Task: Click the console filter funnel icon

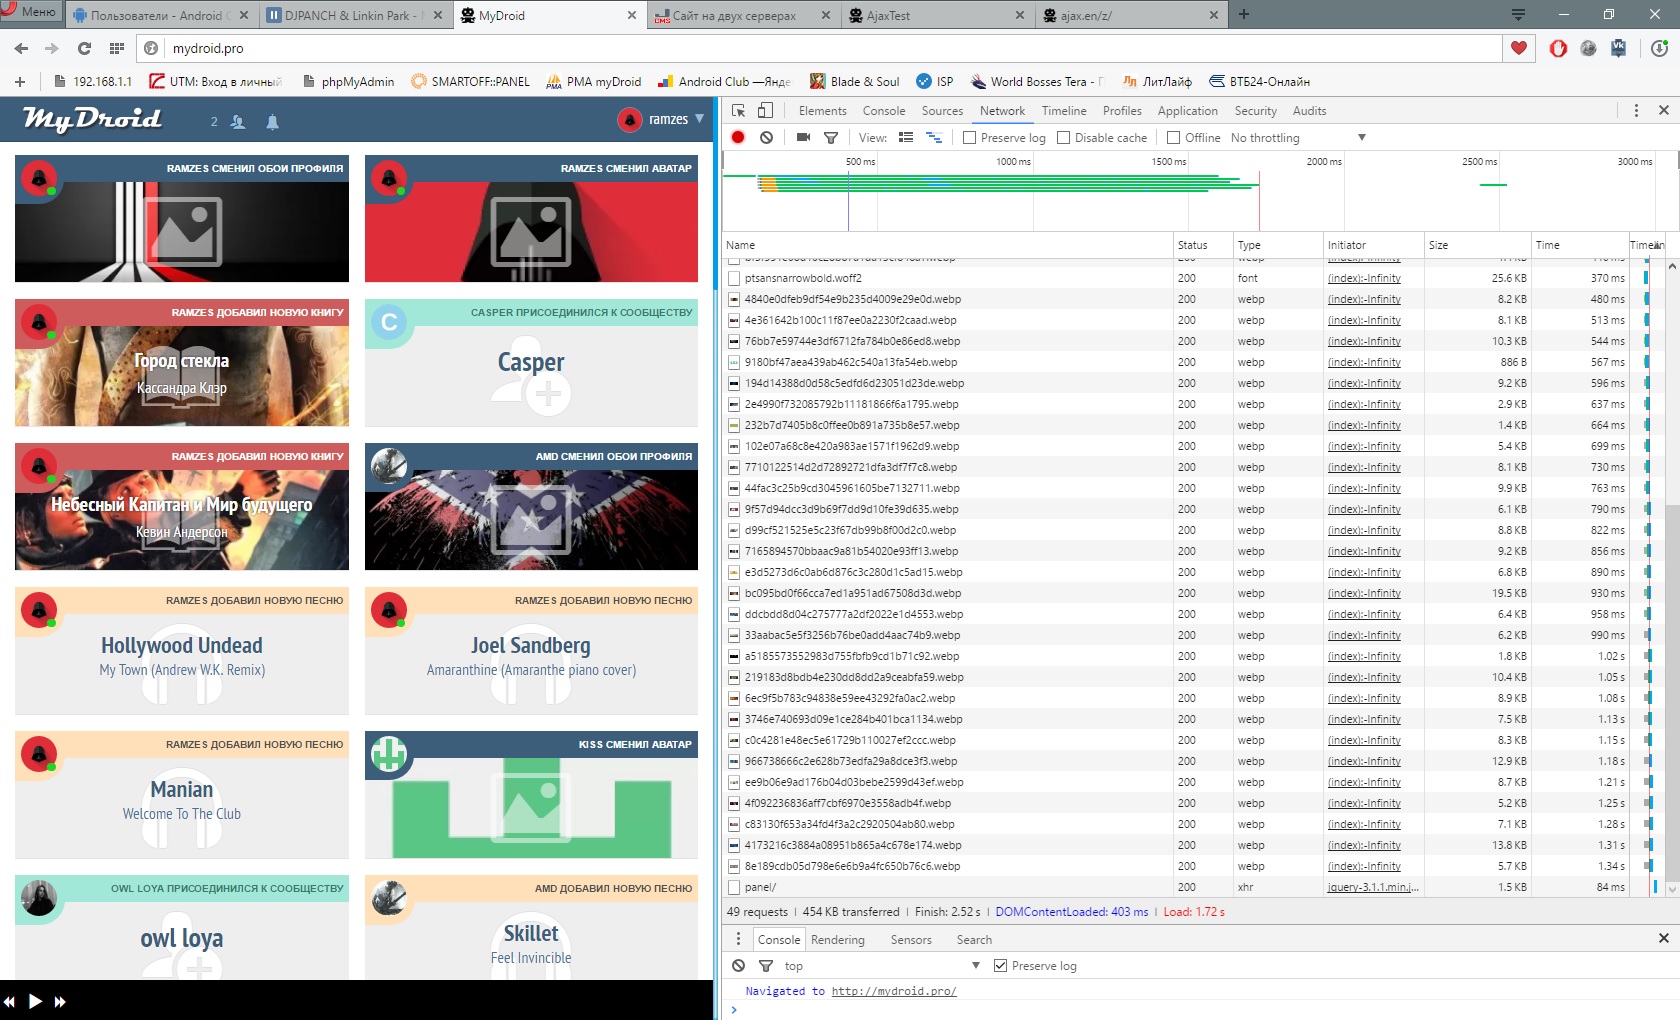Action: tap(766, 966)
